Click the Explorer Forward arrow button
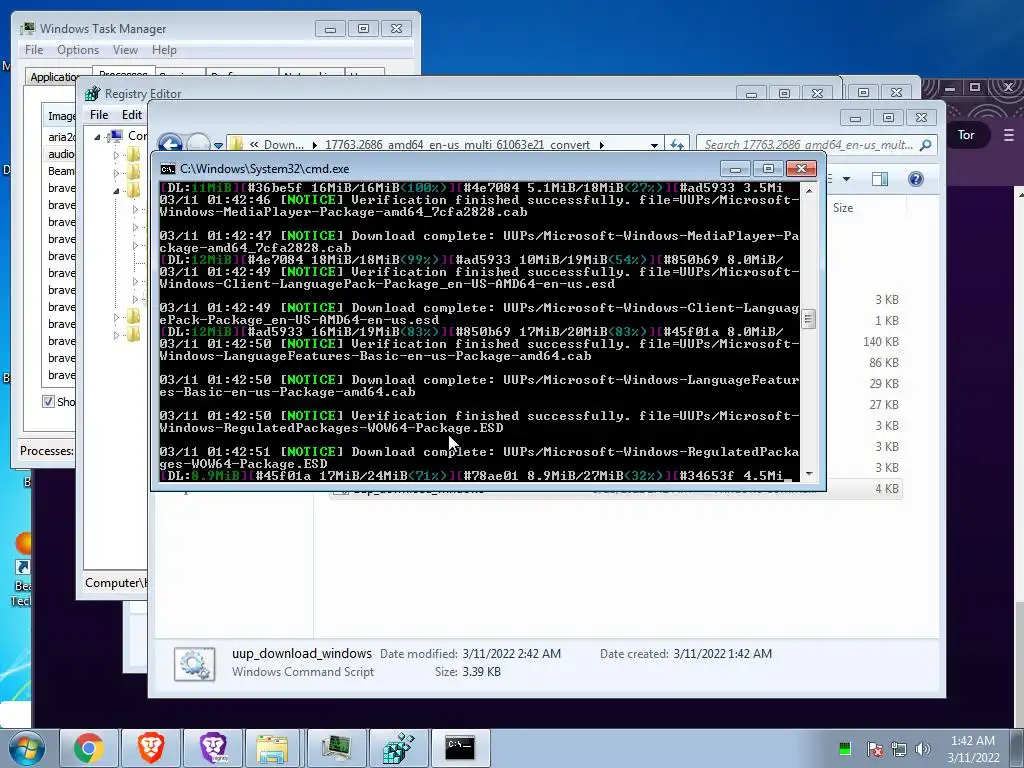 click(x=198, y=144)
